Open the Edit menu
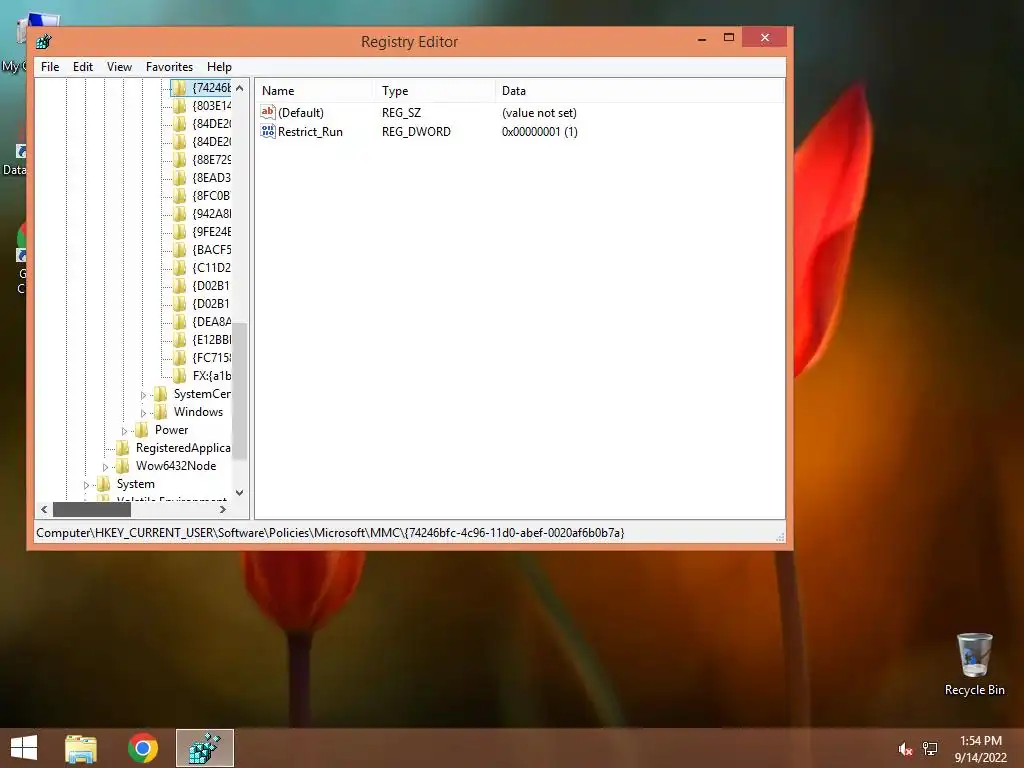The image size is (1024, 768). (x=82, y=67)
